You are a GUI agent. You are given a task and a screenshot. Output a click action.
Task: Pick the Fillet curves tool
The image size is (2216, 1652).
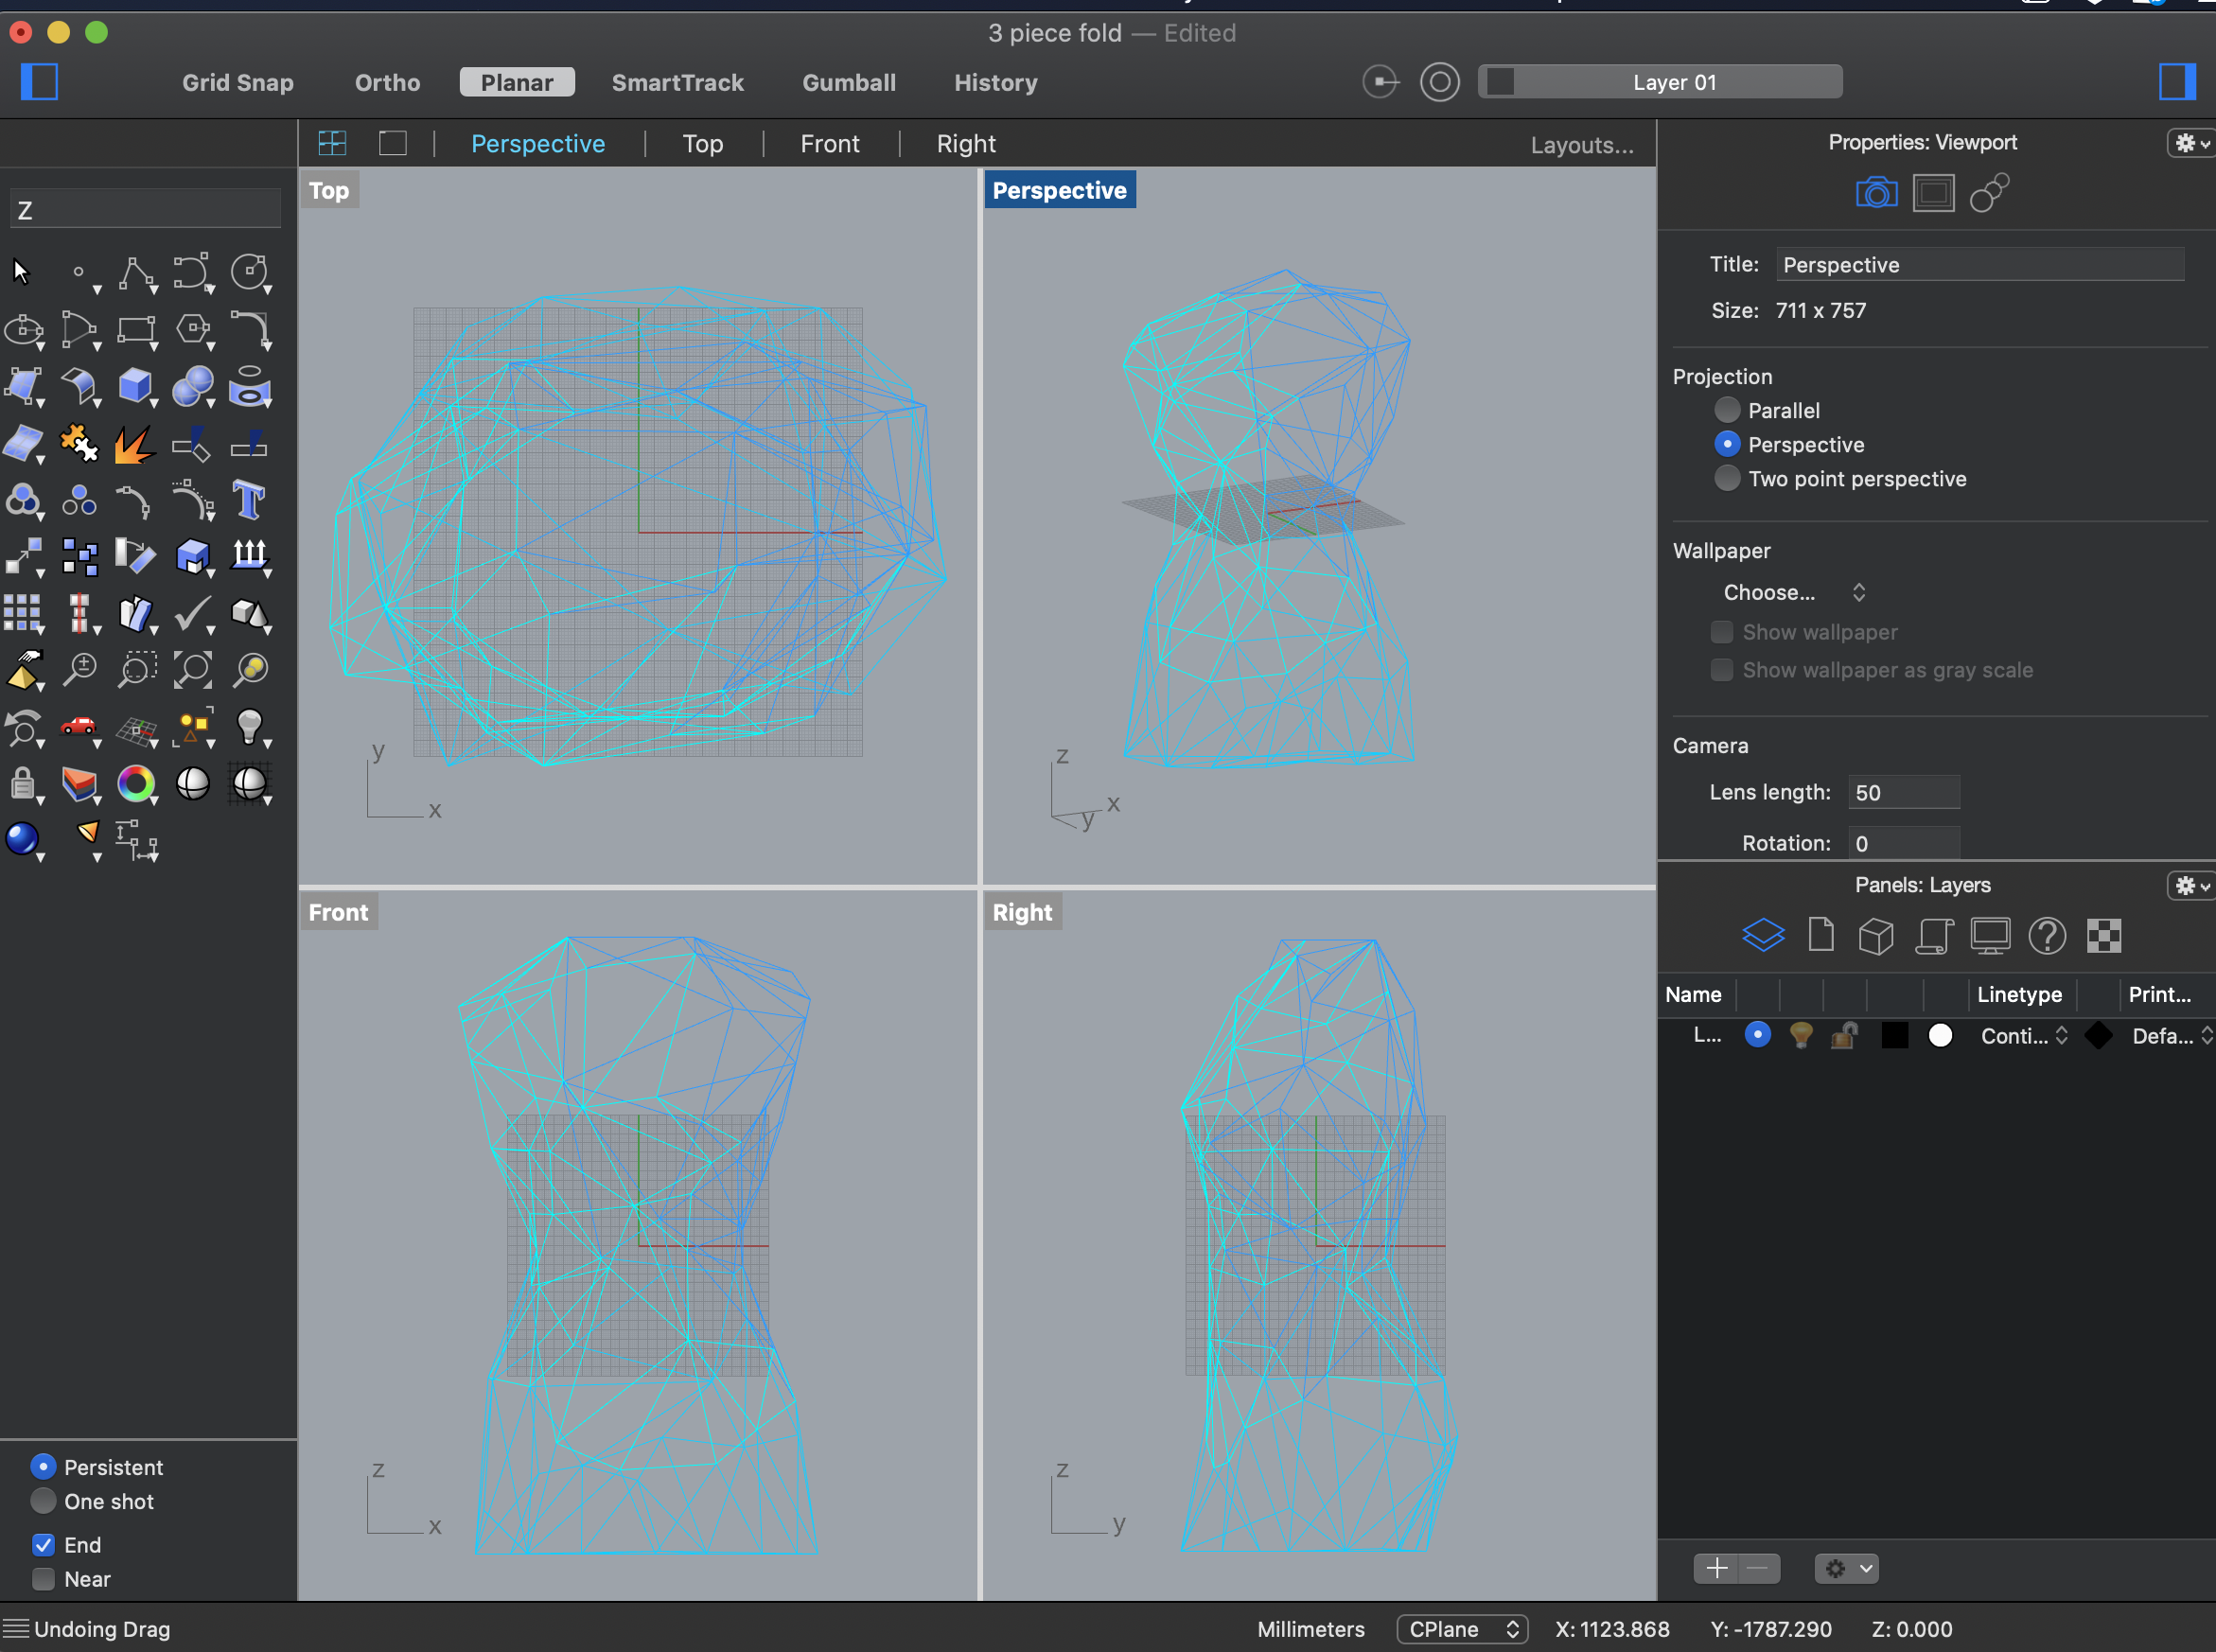point(249,329)
